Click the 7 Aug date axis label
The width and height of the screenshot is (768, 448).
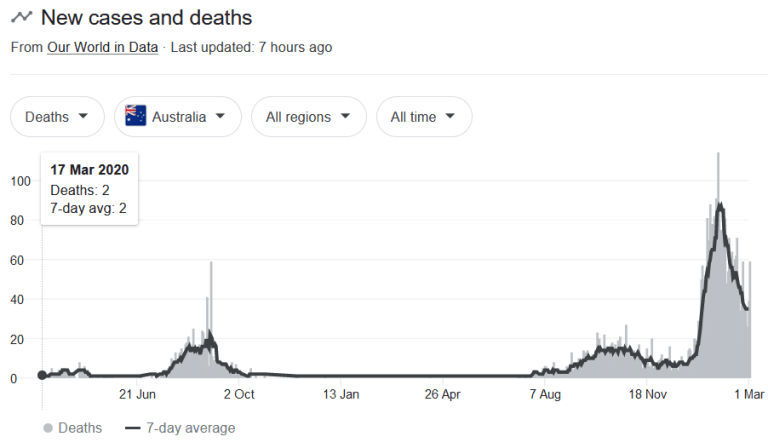tap(545, 394)
